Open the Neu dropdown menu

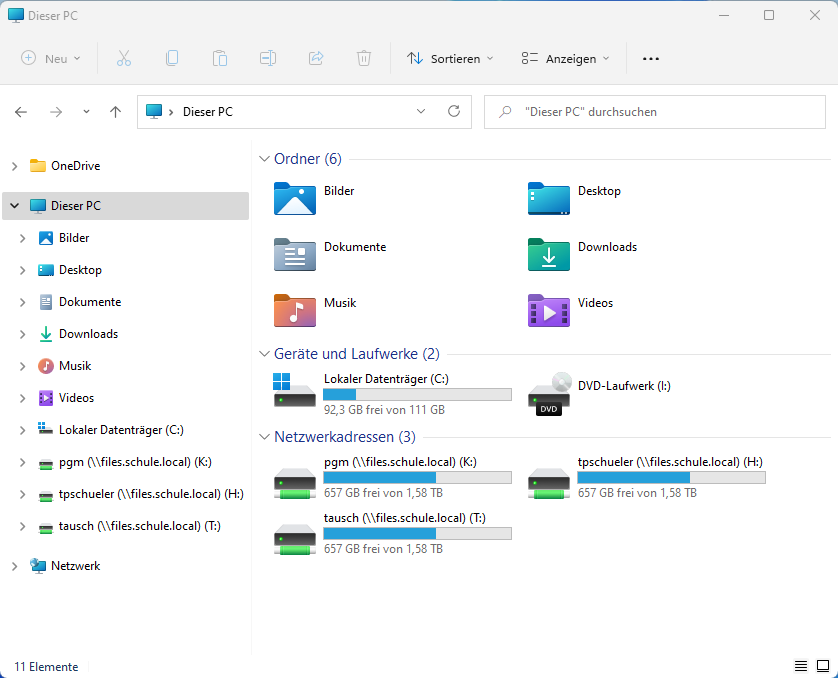pyautogui.click(x=51, y=58)
